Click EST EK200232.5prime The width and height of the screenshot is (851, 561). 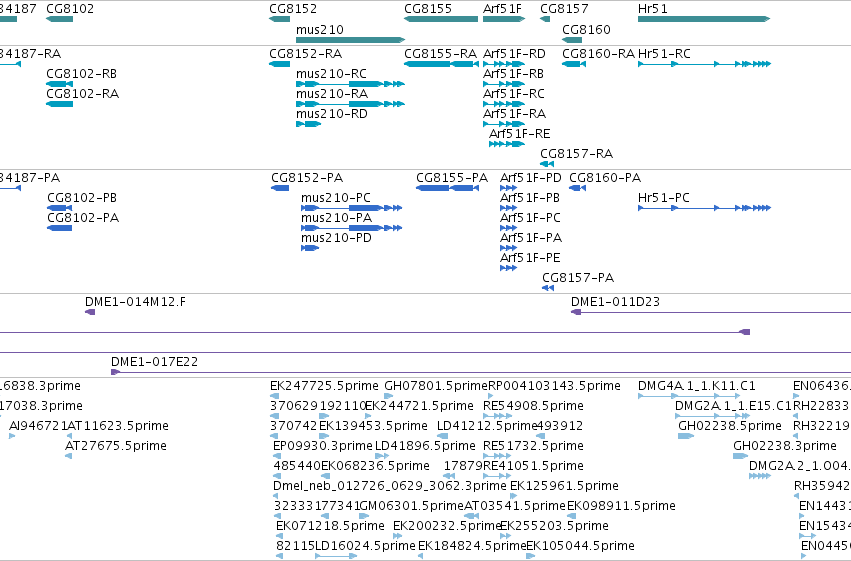(x=398, y=536)
